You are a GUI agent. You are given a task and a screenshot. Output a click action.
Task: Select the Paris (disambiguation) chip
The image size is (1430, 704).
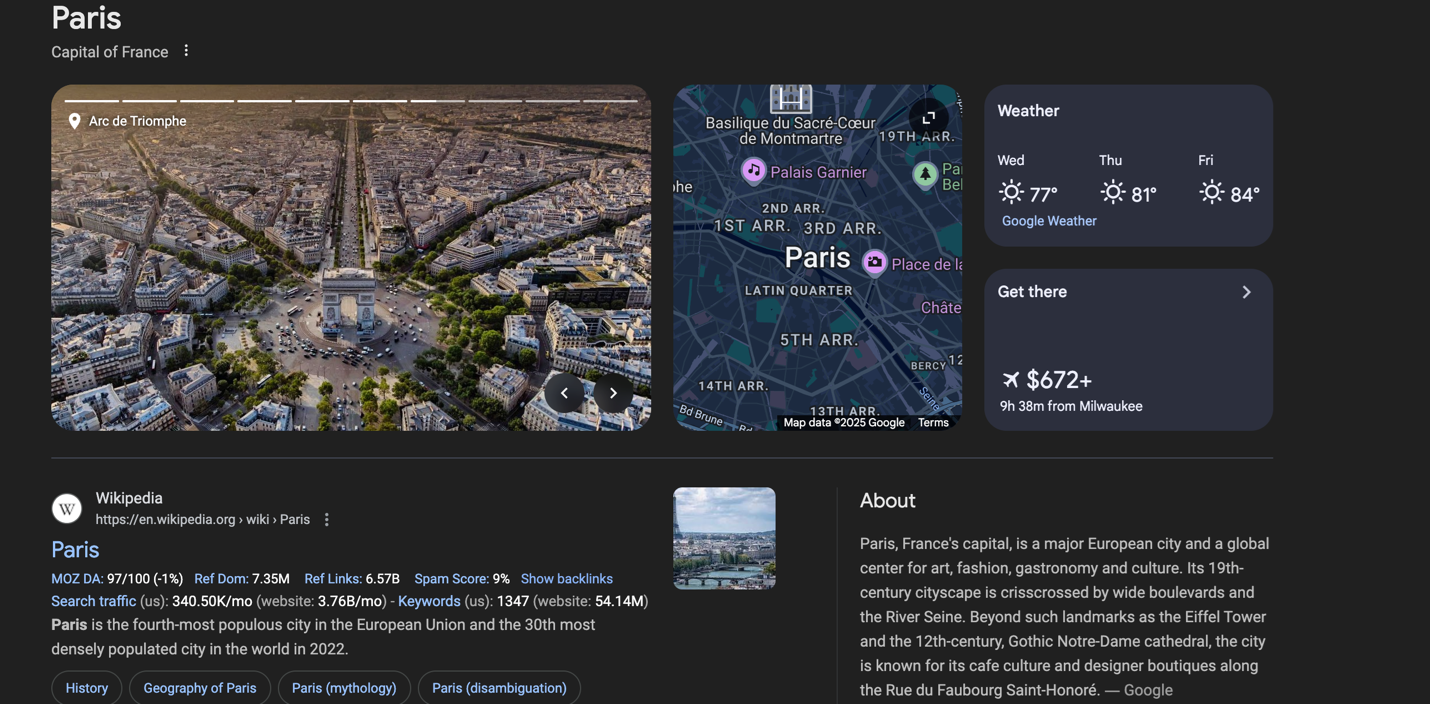point(499,688)
